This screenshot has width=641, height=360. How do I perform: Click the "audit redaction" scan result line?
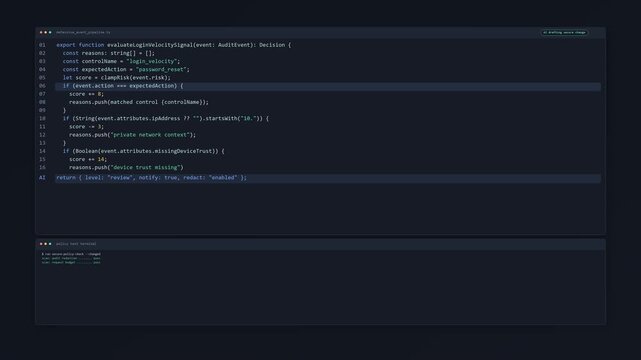[71, 258]
